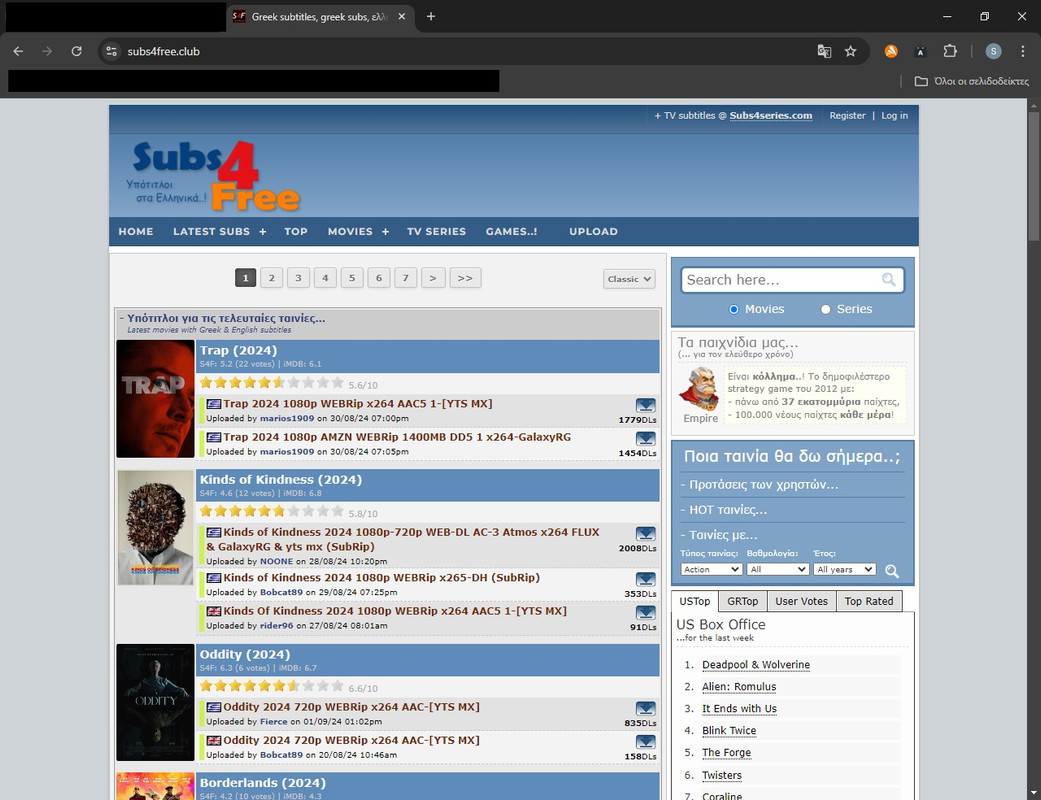Rate Kinds of Kindness using its star bar
This screenshot has height=800, width=1041.
point(272,511)
